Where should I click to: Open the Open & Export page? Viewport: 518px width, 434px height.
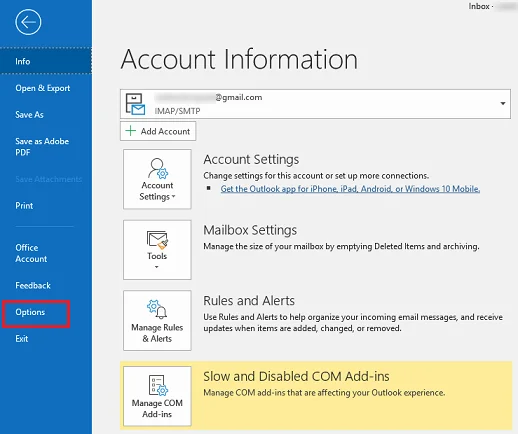43,88
